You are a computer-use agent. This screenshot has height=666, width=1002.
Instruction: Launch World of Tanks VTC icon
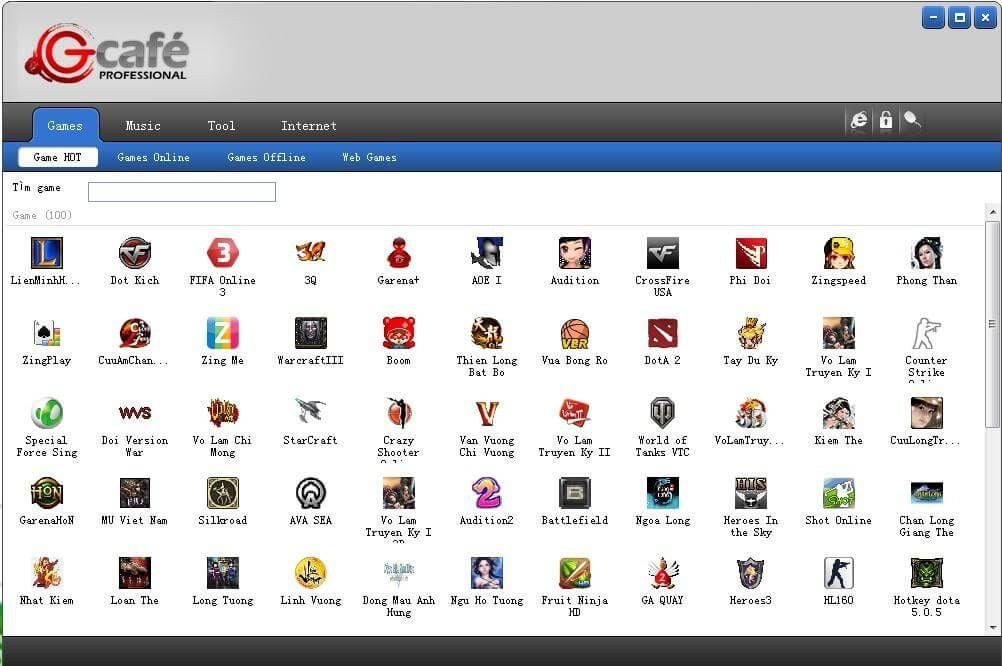663,413
